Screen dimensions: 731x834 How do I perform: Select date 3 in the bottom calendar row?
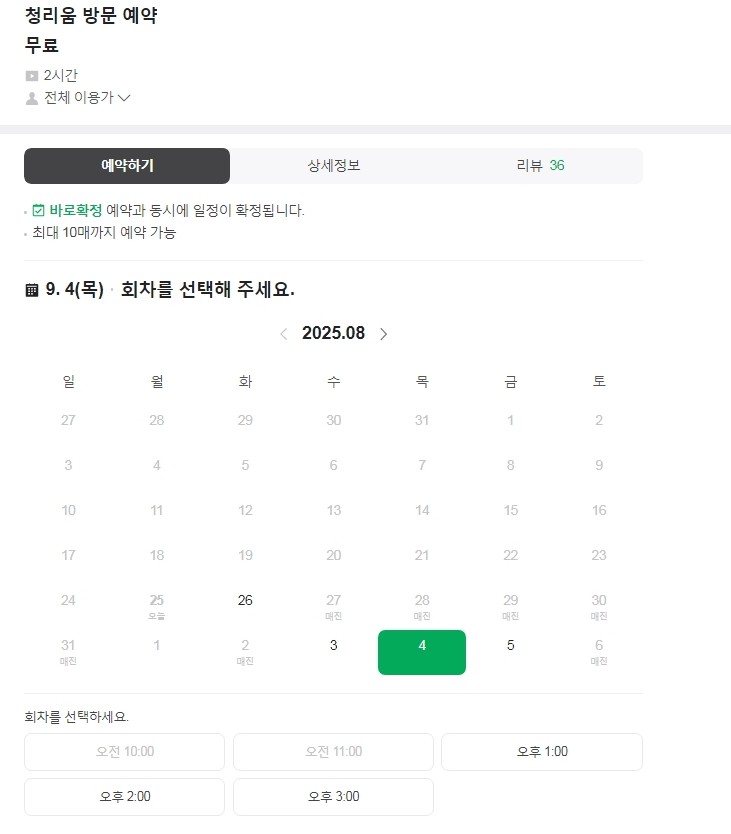(x=333, y=646)
